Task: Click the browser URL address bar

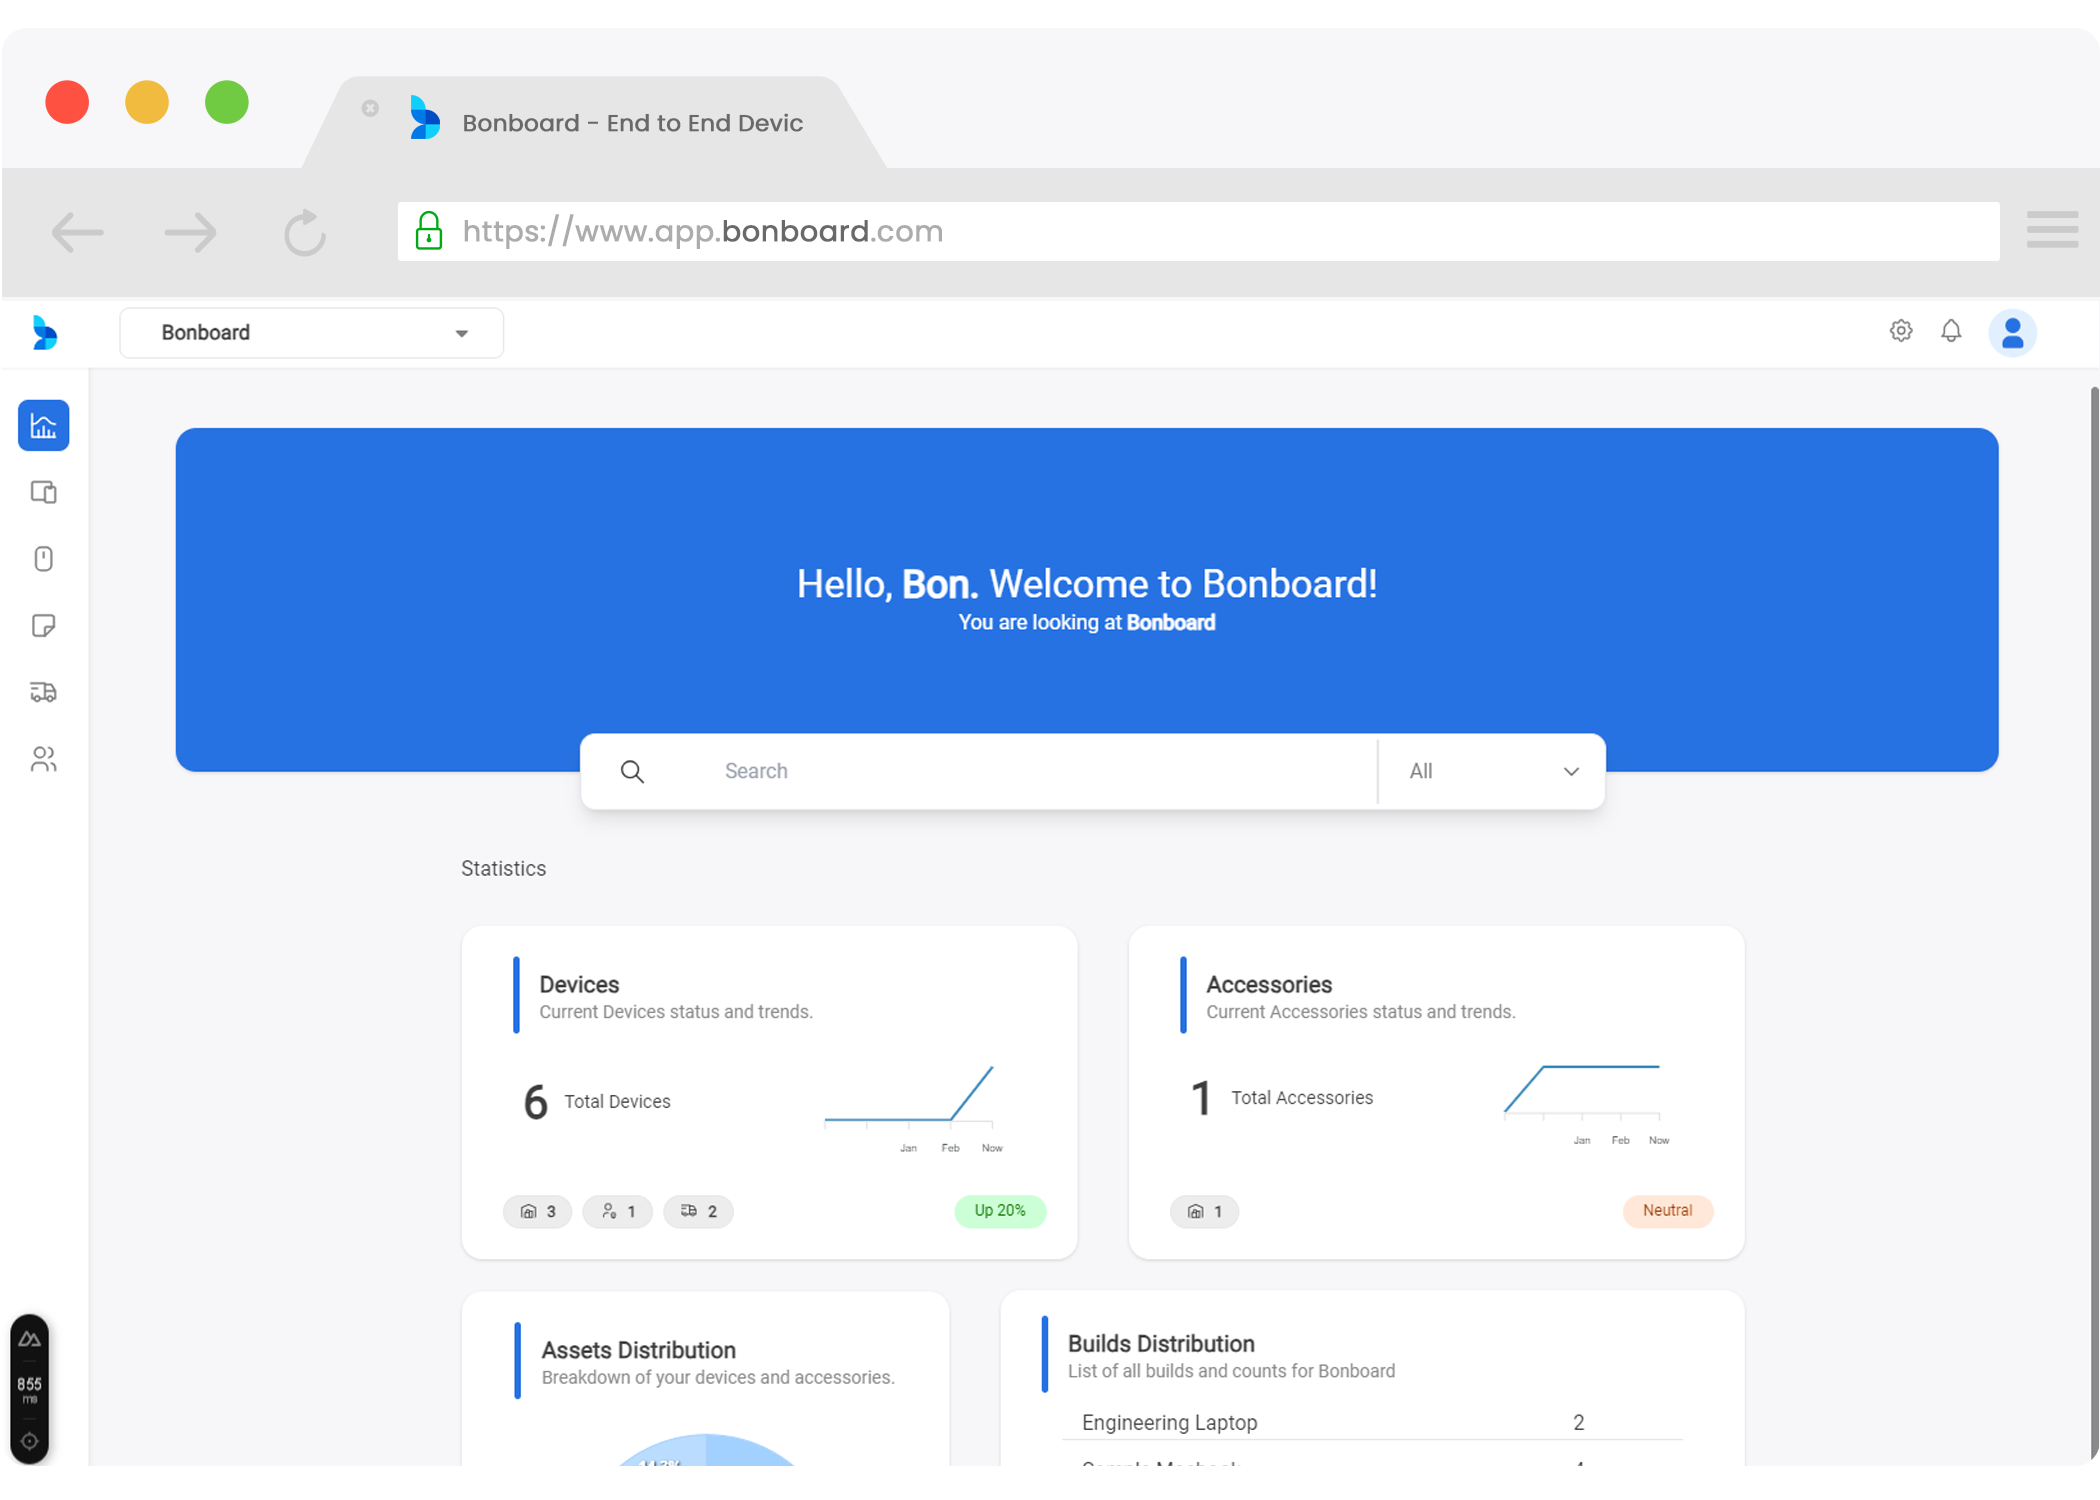Action: [x=1198, y=231]
